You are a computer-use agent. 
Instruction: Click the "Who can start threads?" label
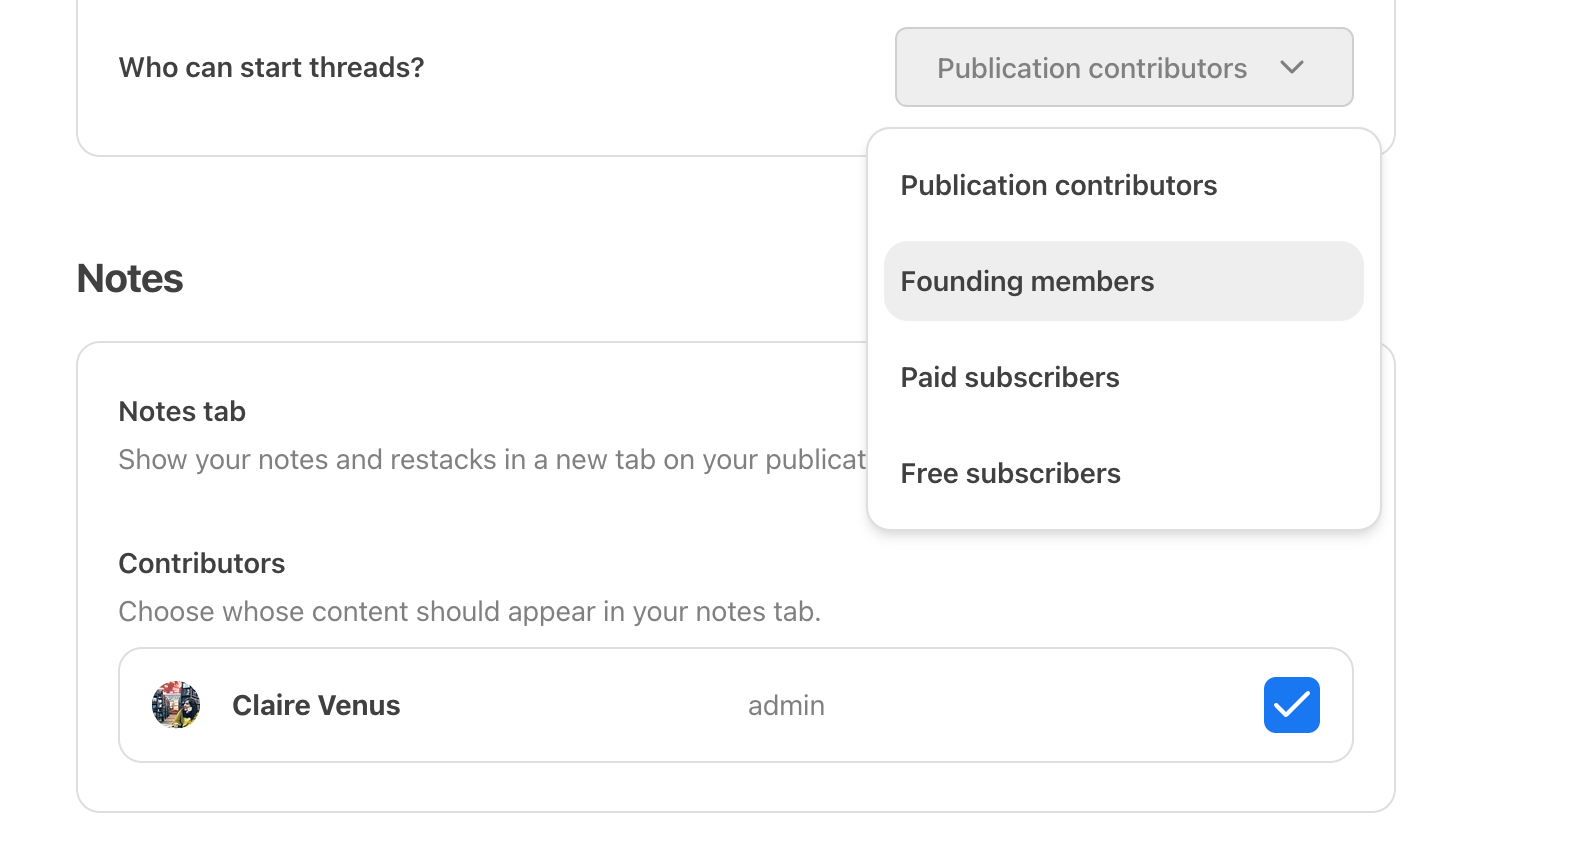tap(271, 68)
